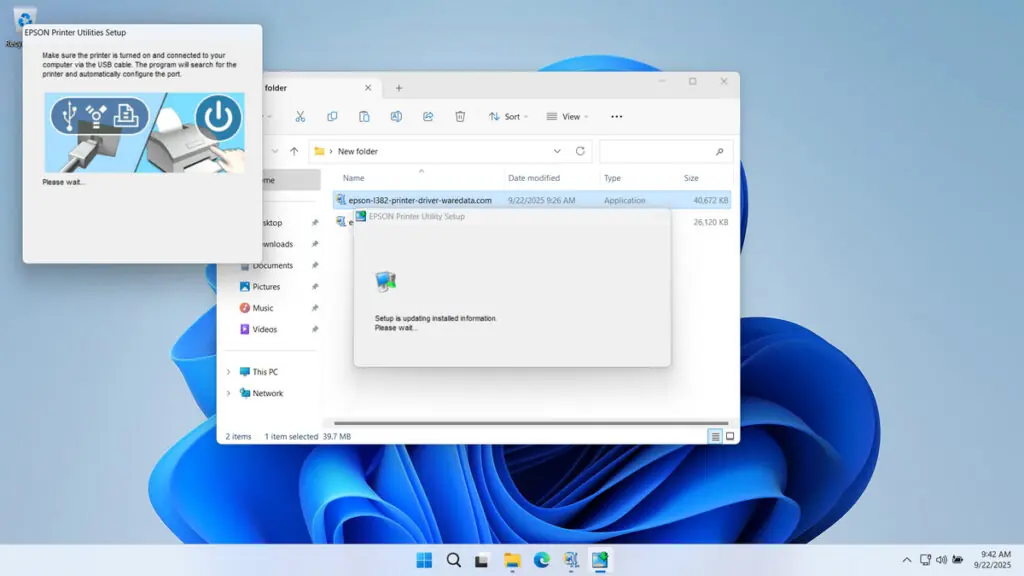This screenshot has width=1024, height=576.
Task: Click EPSON Printer Utility Setup title bar
Action: pos(512,216)
